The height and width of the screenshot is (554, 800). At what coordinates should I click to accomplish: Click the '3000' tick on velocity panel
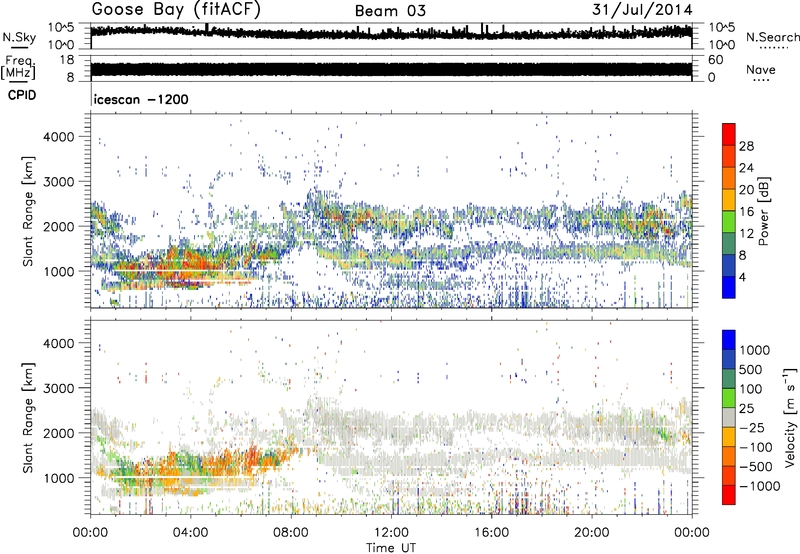click(59, 388)
